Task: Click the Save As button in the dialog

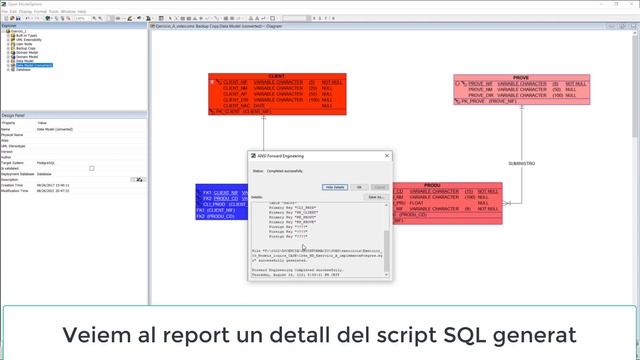Action: point(376,197)
